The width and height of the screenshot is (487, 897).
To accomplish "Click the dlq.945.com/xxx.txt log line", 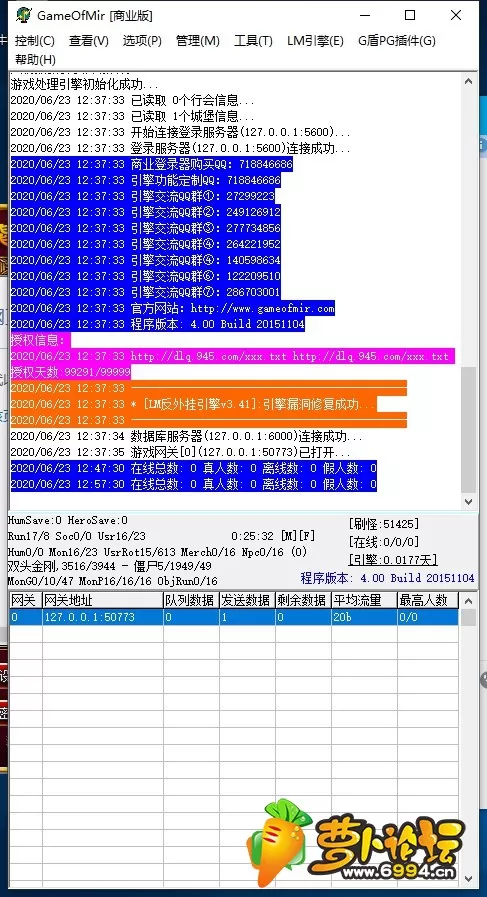I will point(233,356).
